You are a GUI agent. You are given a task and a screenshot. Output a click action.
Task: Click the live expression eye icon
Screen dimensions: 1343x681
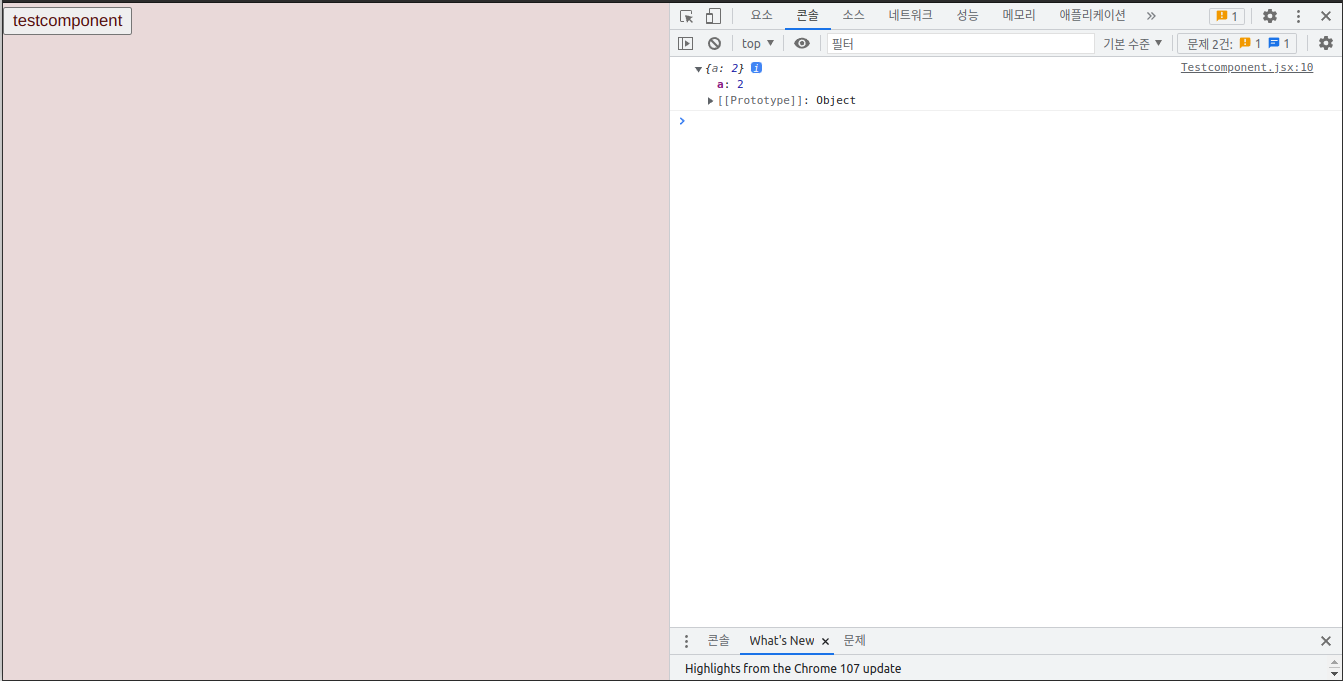(802, 43)
